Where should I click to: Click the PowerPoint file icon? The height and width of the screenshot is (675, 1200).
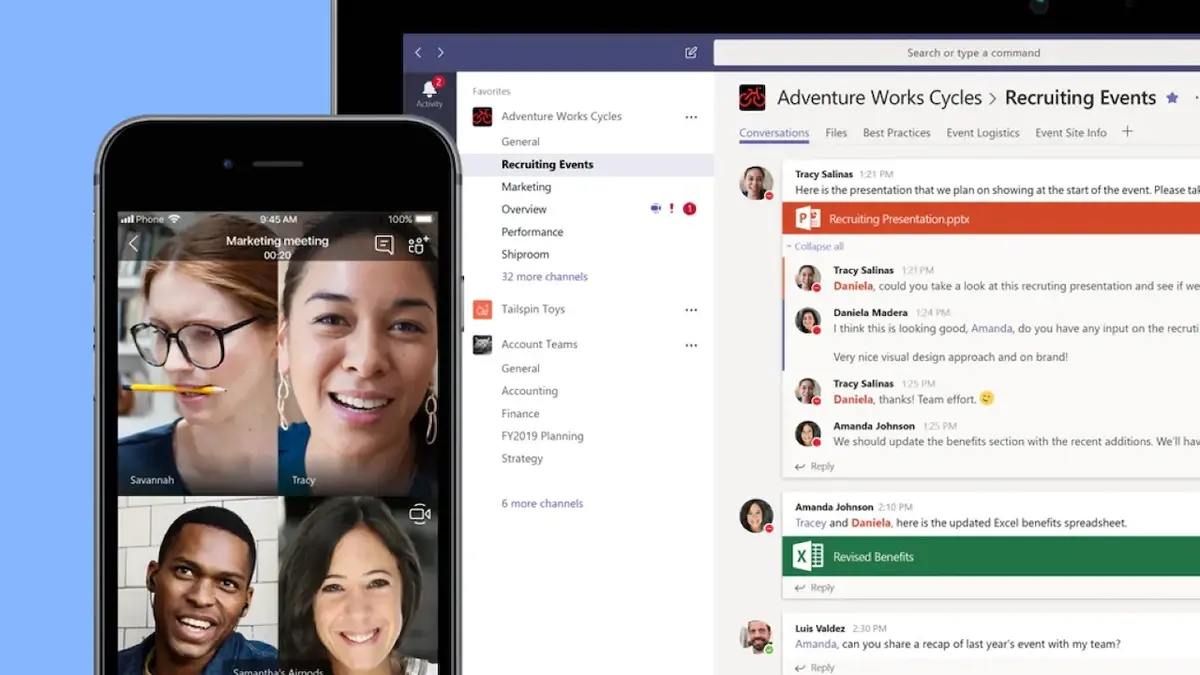807,219
